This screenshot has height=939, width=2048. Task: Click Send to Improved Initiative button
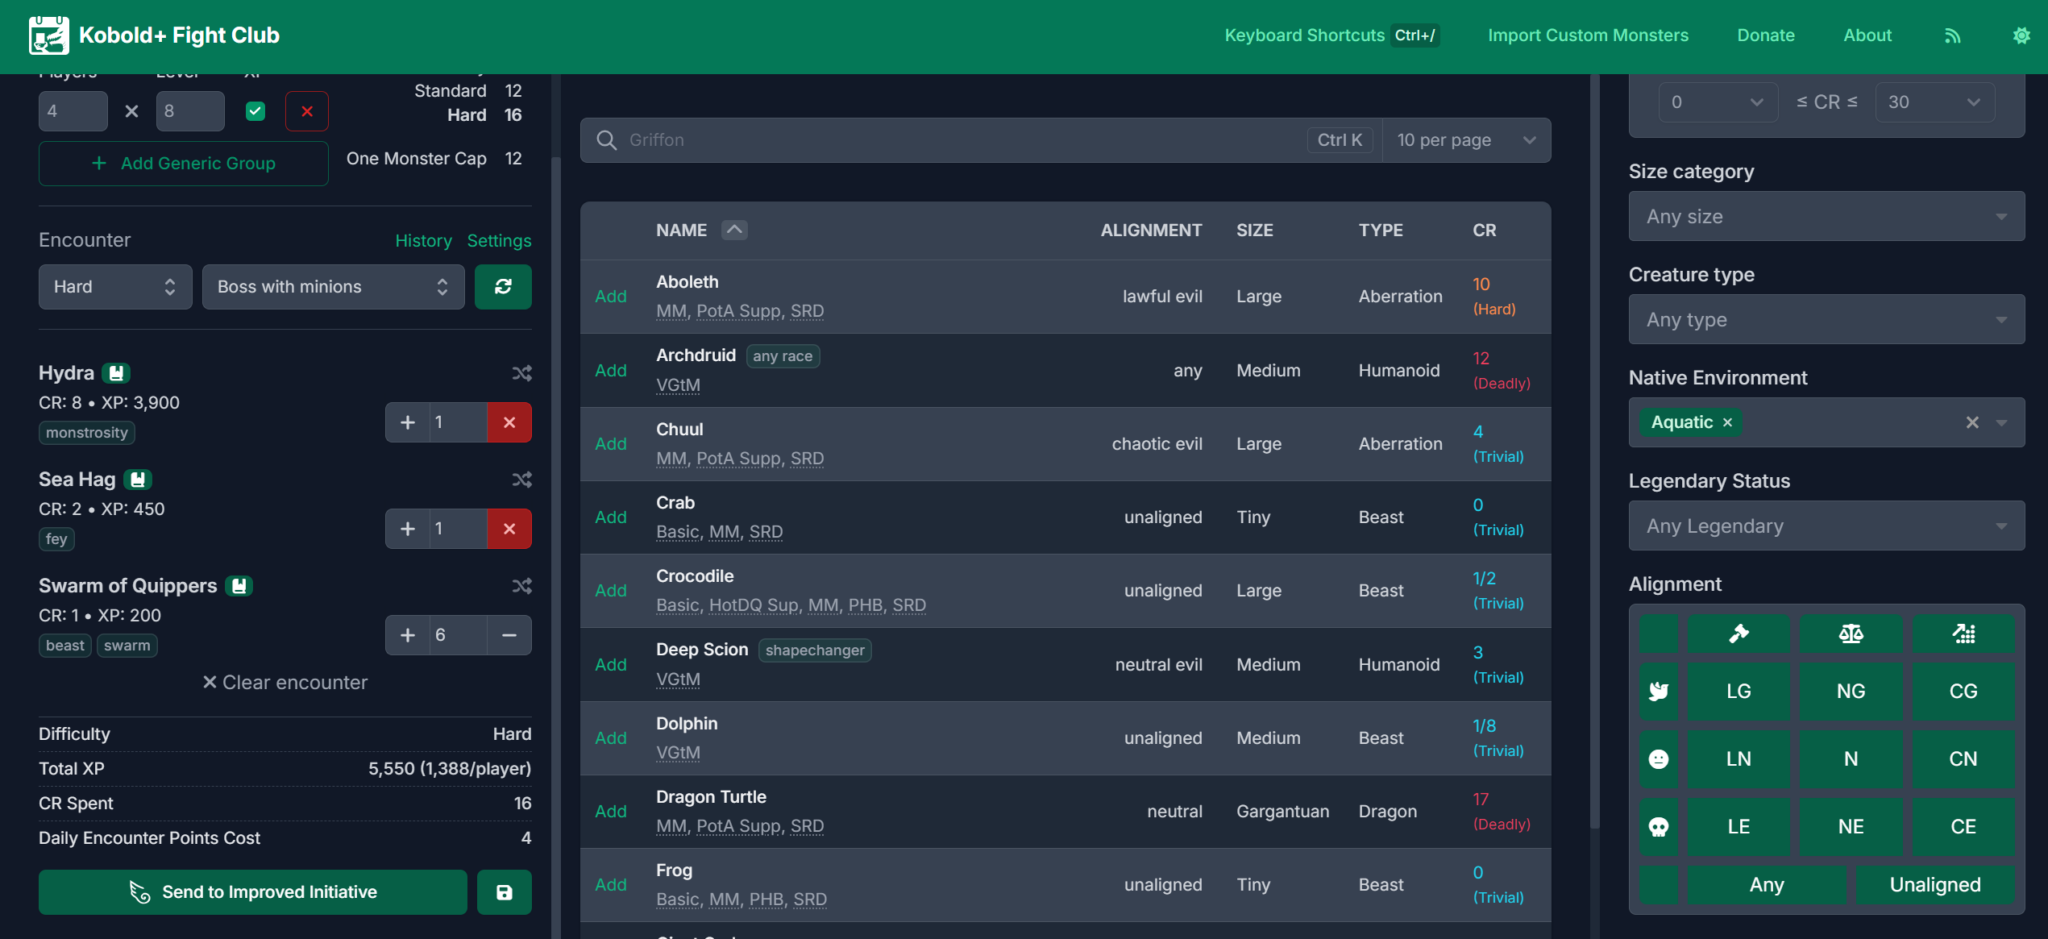pyautogui.click(x=253, y=892)
